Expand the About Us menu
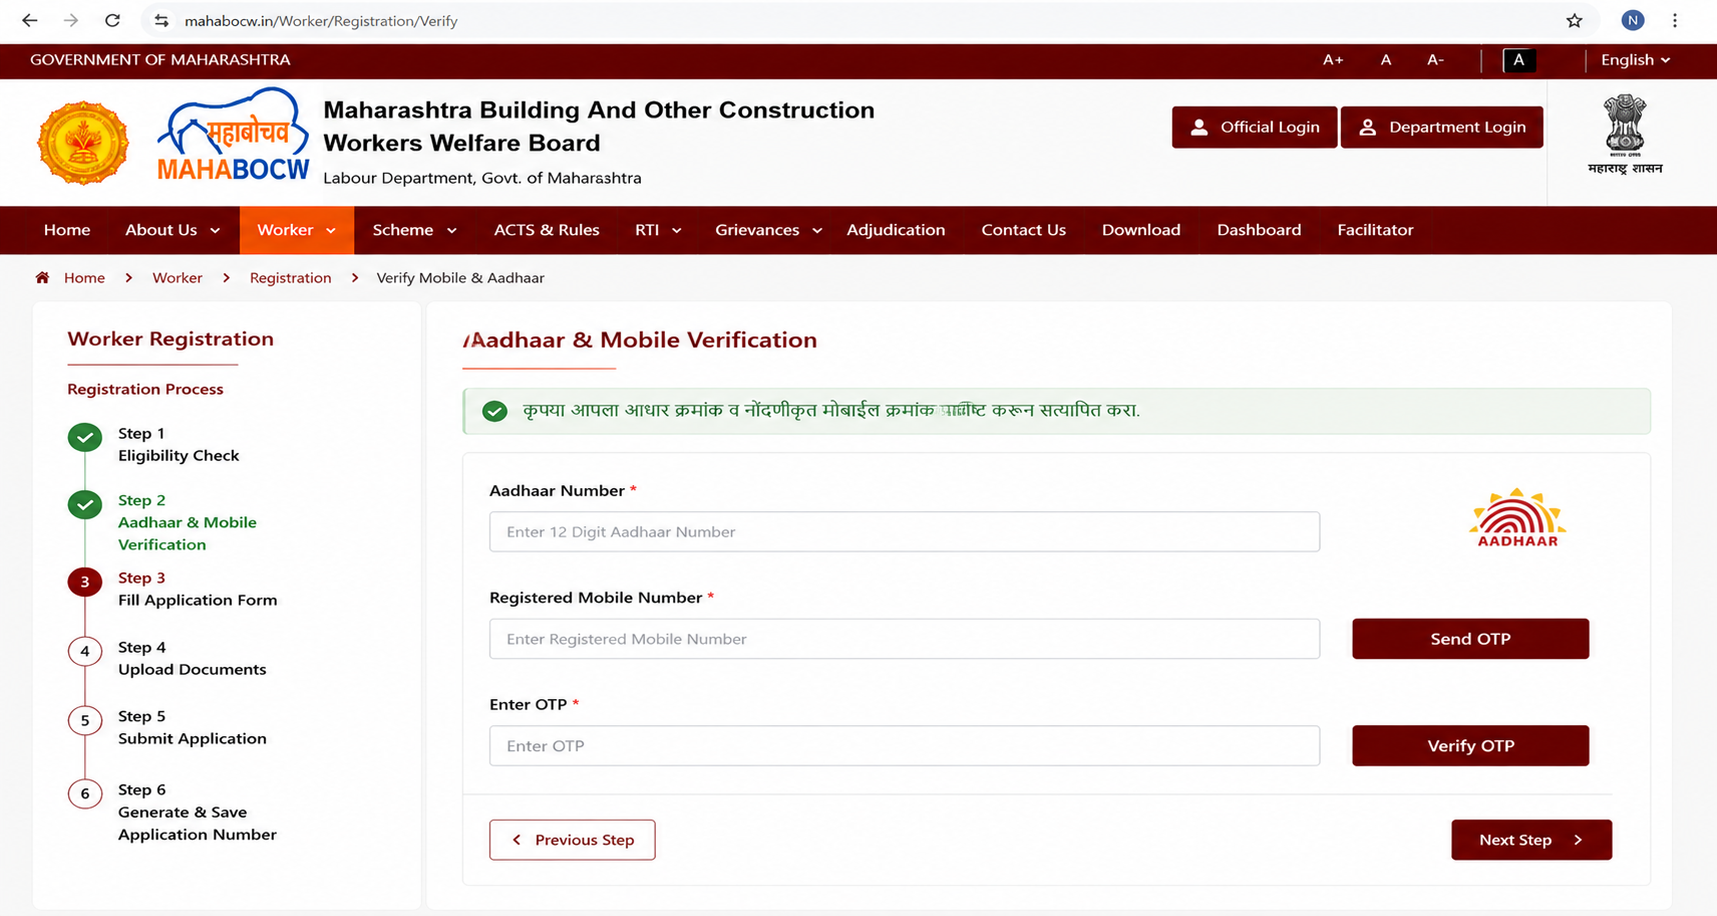 click(172, 230)
